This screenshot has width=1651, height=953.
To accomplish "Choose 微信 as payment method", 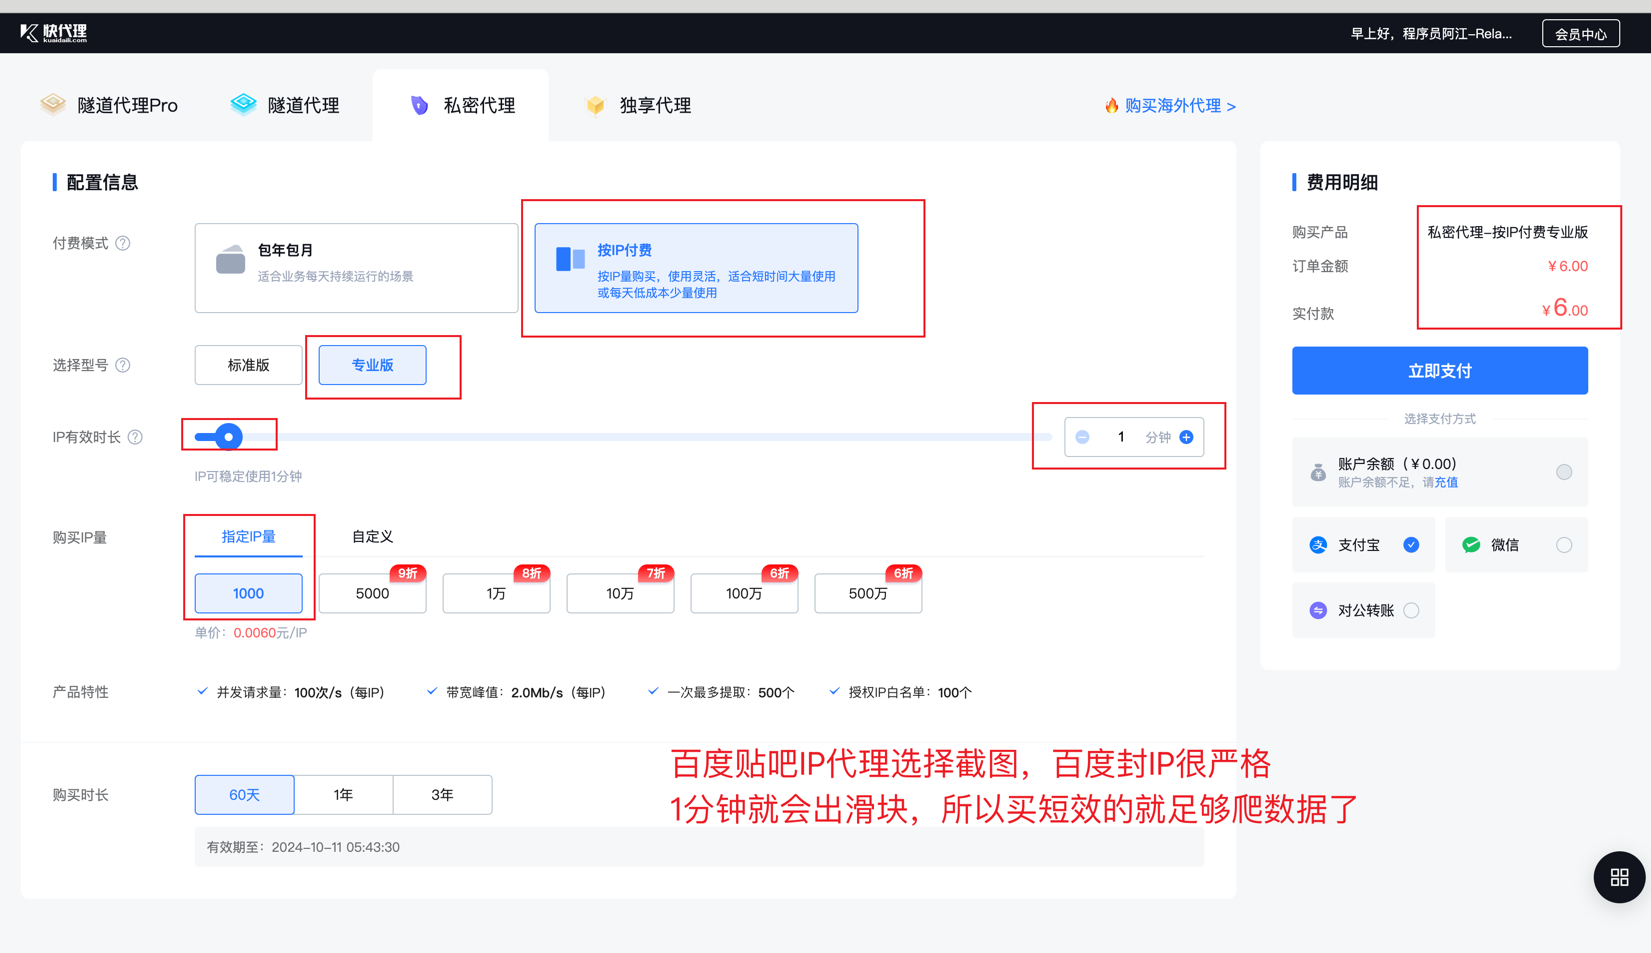I will (x=1563, y=545).
